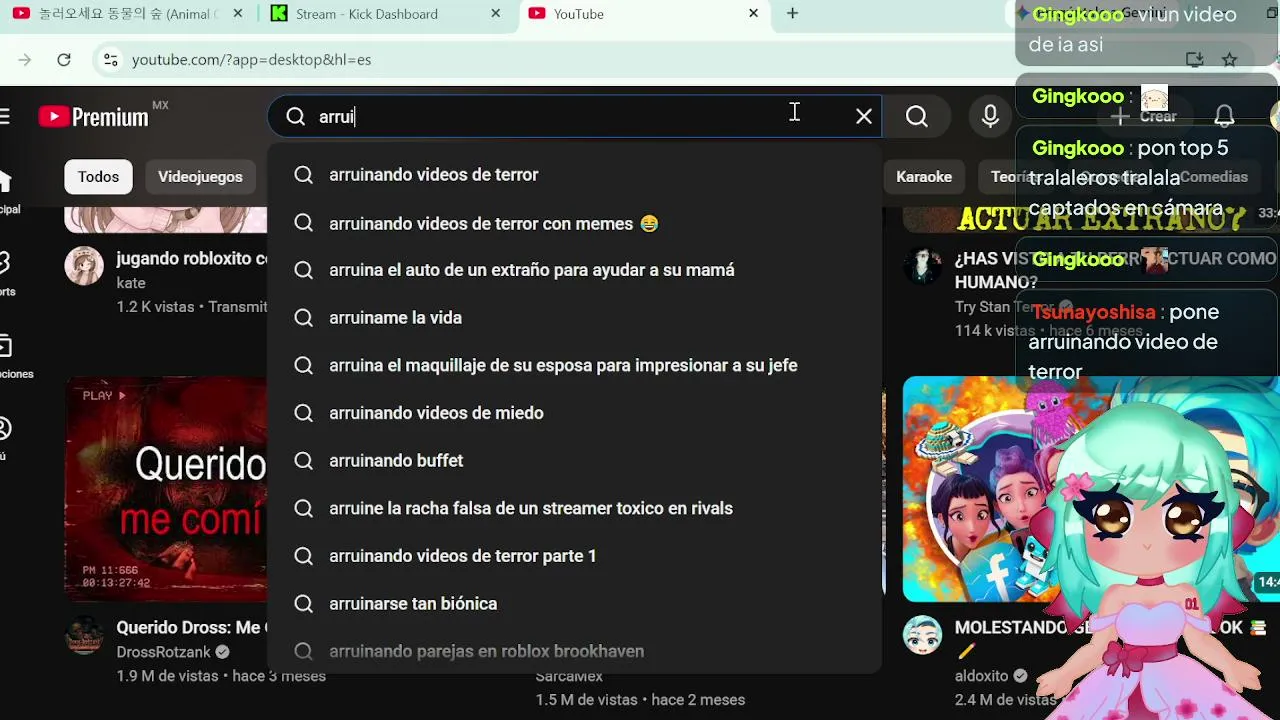1280x720 pixels.
Task: Close the YouTube browser tab
Action: pyautogui.click(x=754, y=14)
